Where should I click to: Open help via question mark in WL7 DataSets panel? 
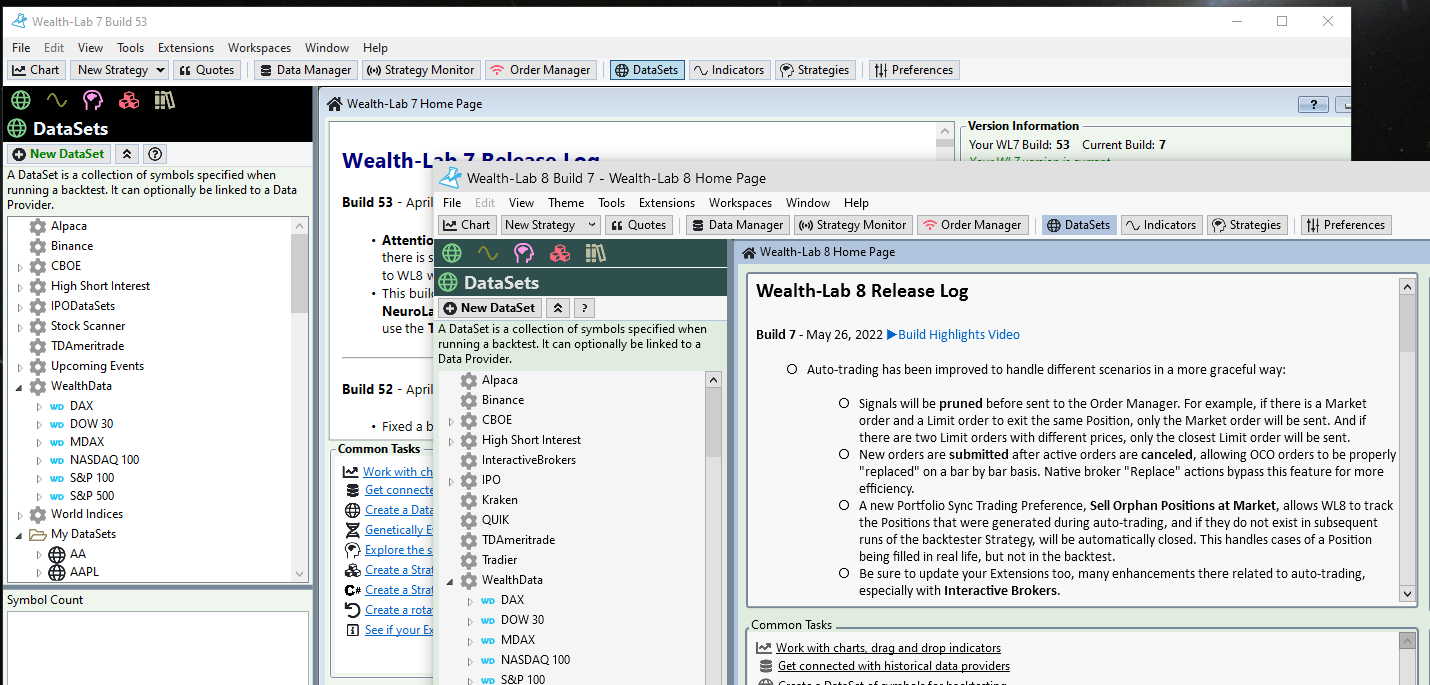[154, 154]
